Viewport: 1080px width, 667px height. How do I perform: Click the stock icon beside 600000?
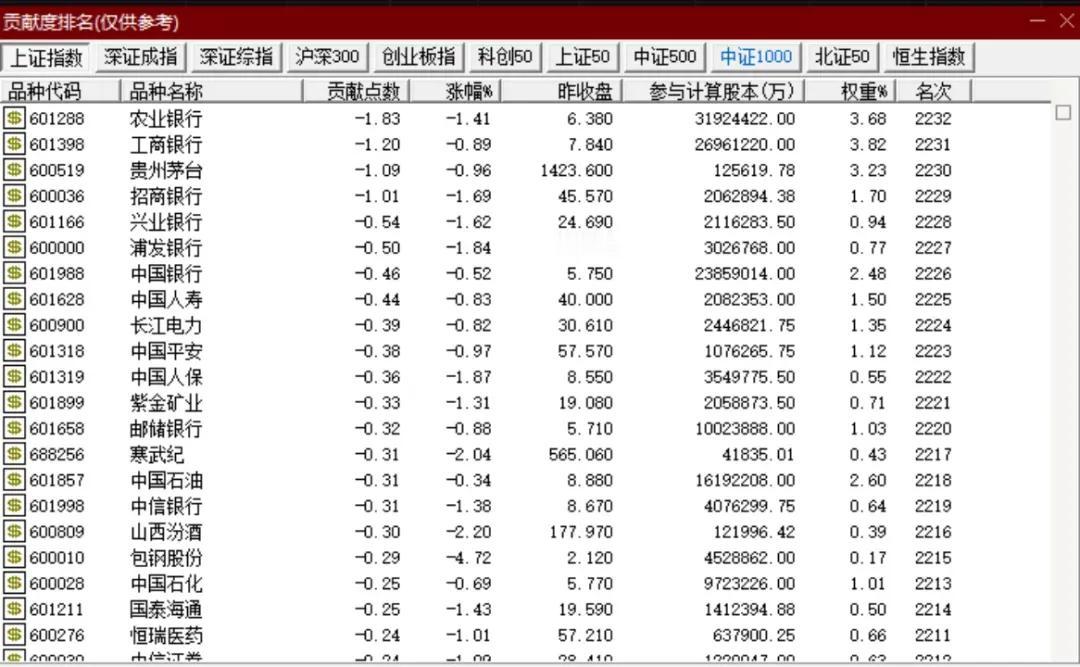click(x=14, y=247)
